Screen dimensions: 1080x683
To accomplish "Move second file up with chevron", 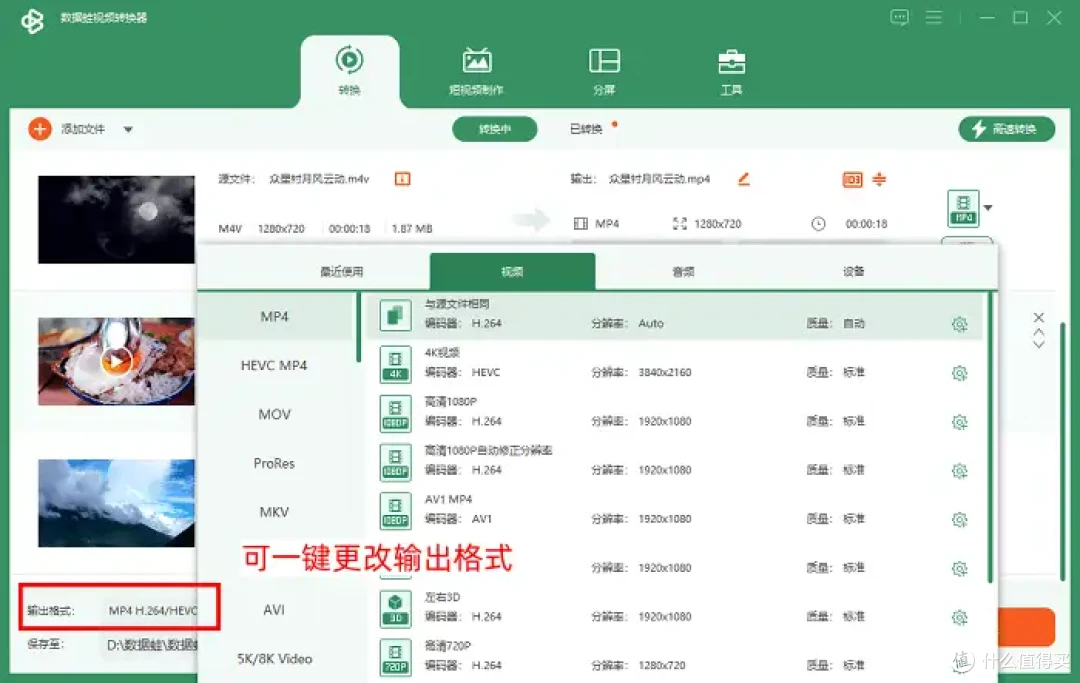I will [x=1039, y=333].
